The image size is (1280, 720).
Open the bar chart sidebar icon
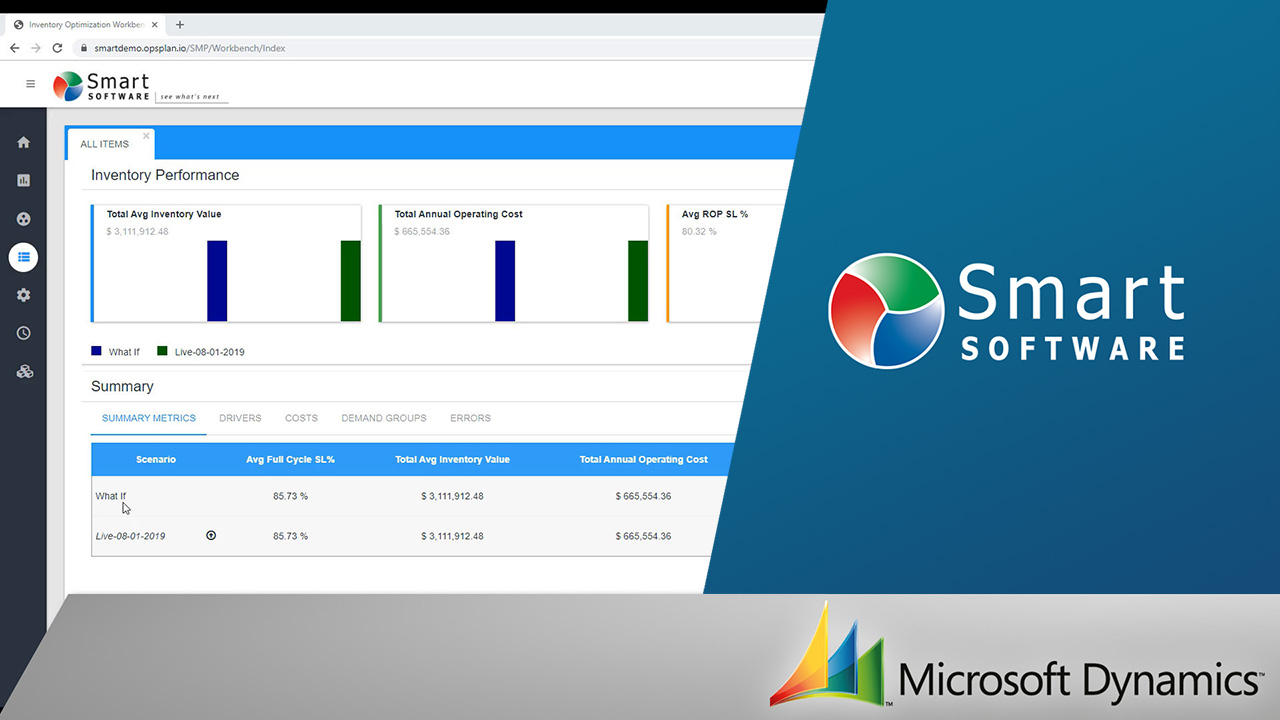pos(24,180)
